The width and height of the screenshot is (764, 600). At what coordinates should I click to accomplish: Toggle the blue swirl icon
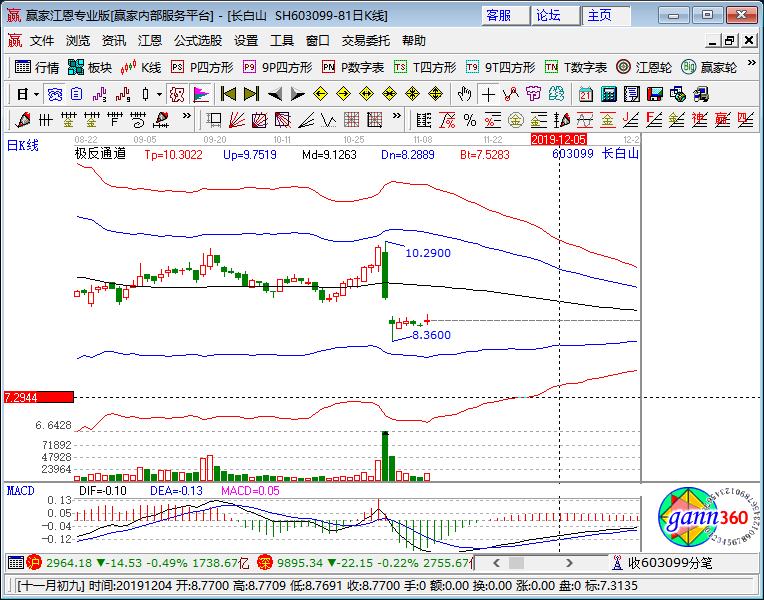coord(55,94)
